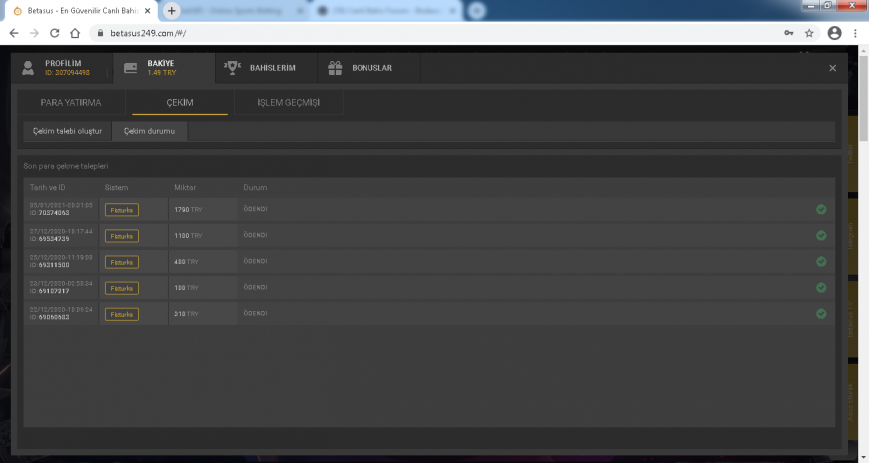Click ÖDENDİ status in the 1790 TRY row
This screenshot has width=869, height=463.
(255, 209)
